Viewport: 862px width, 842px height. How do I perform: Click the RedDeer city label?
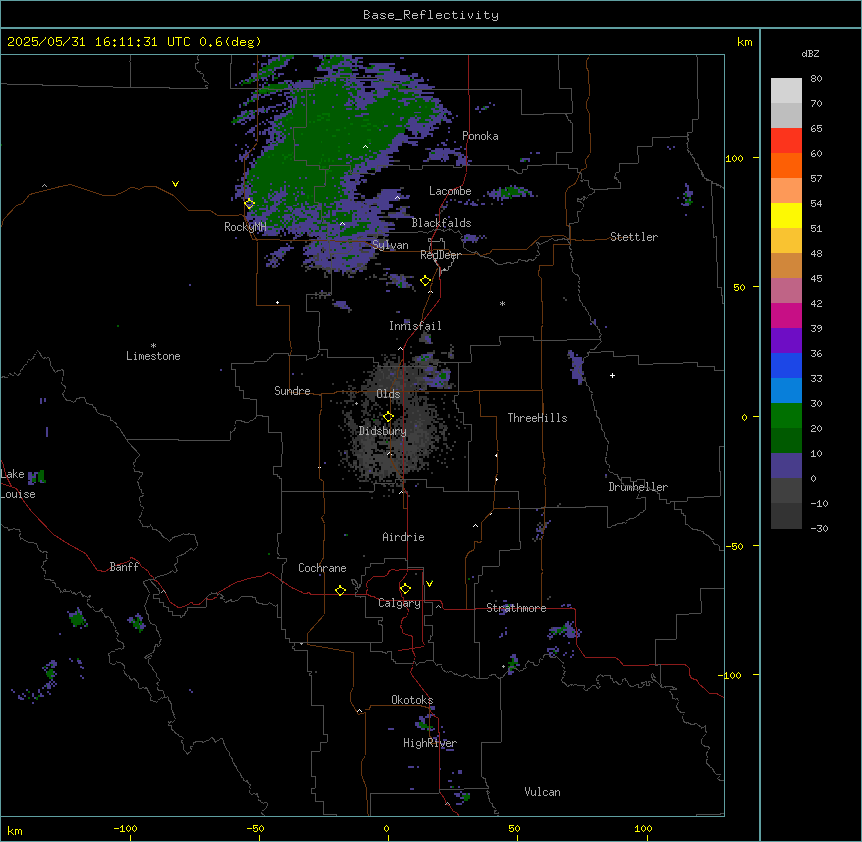click(x=440, y=255)
